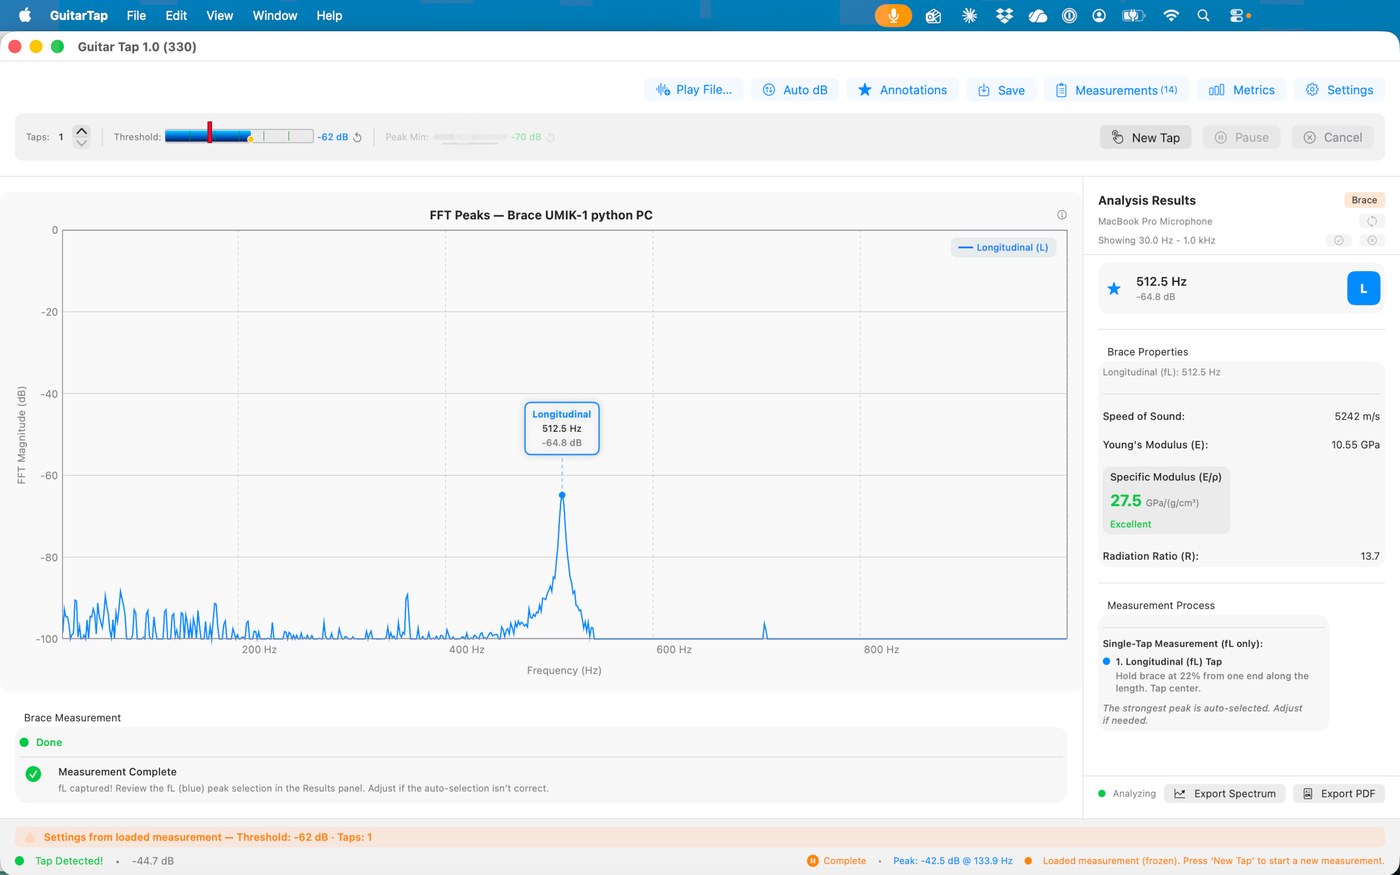The height and width of the screenshot is (875, 1400).
Task: Select all peaks checkmark button
Action: [x=1338, y=240]
